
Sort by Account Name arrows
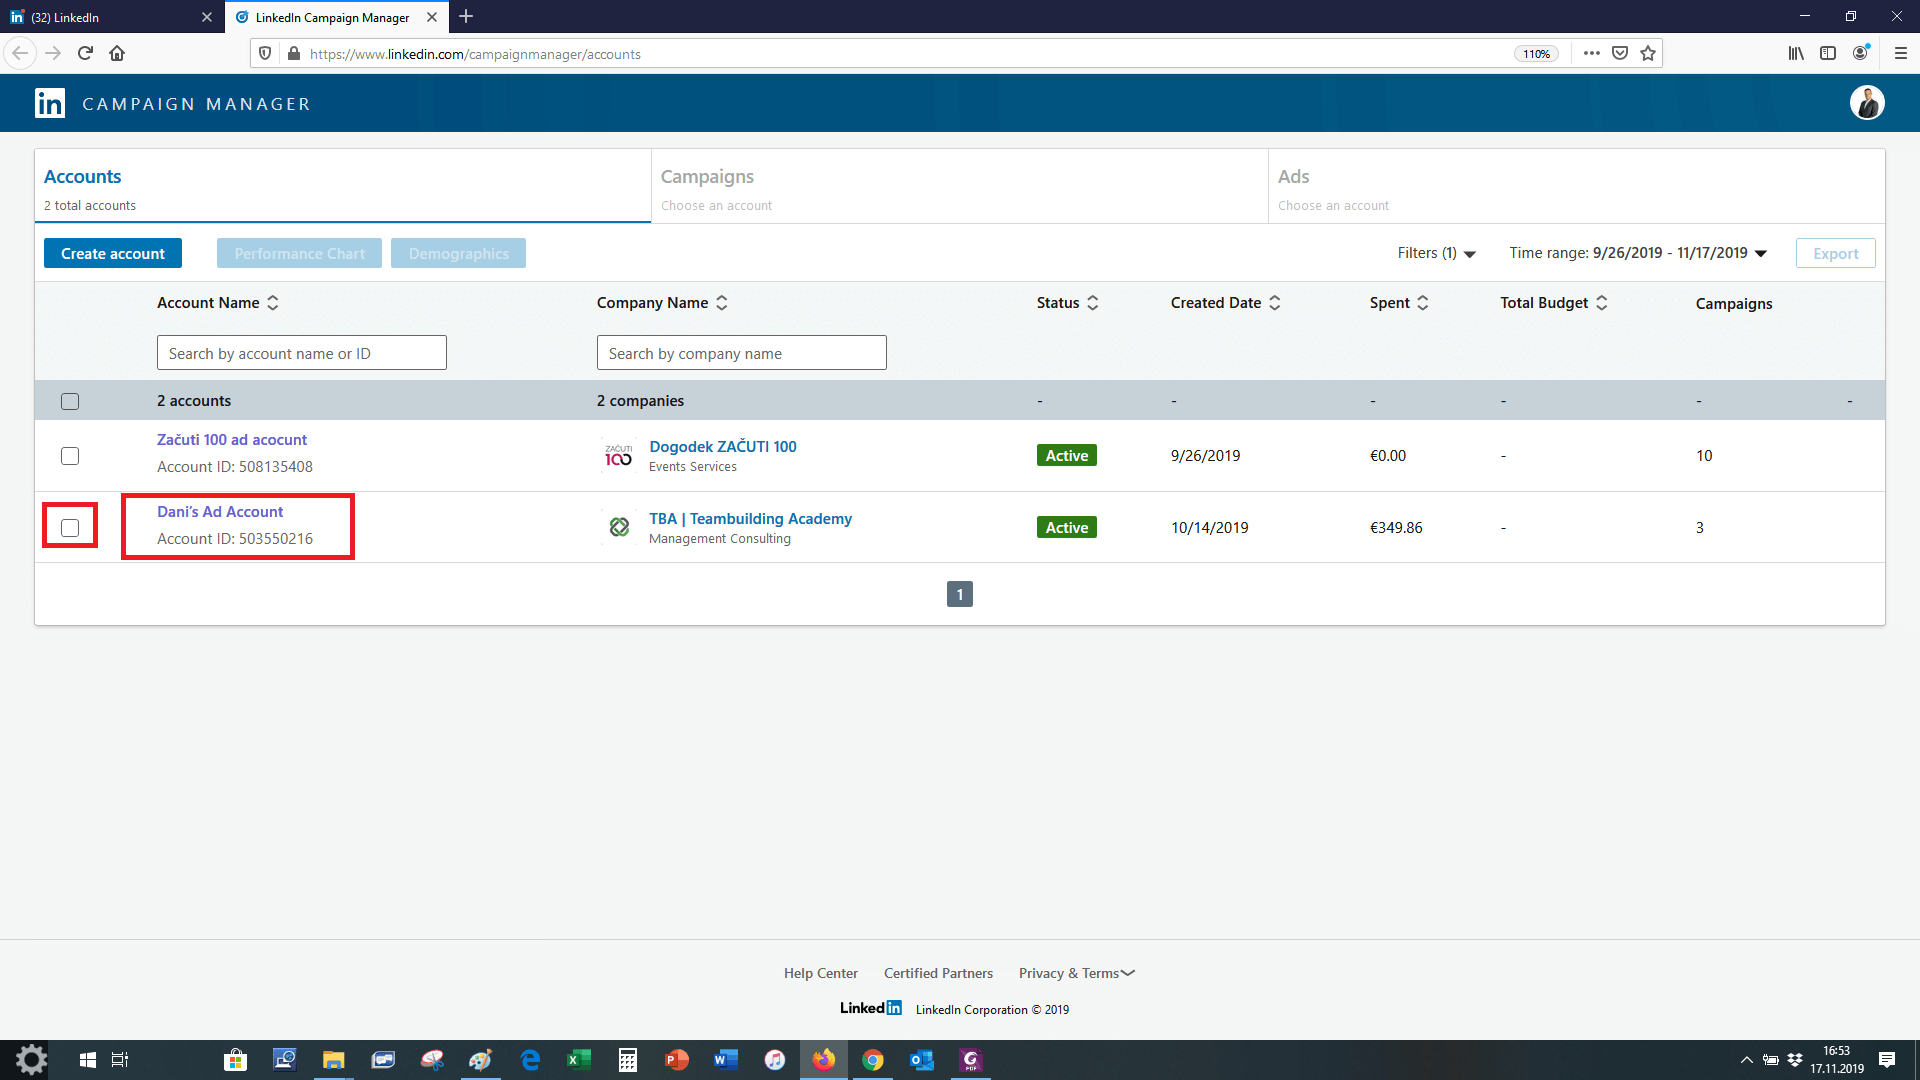coord(273,303)
